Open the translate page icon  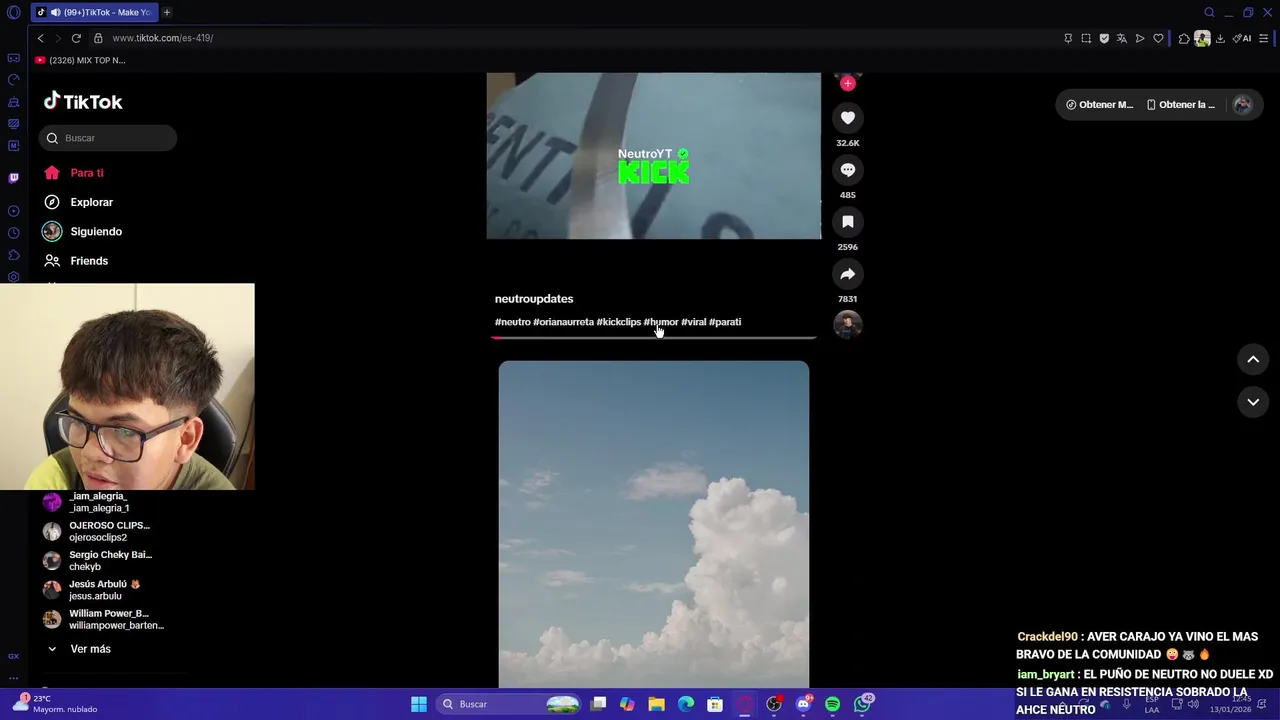(x=1122, y=38)
